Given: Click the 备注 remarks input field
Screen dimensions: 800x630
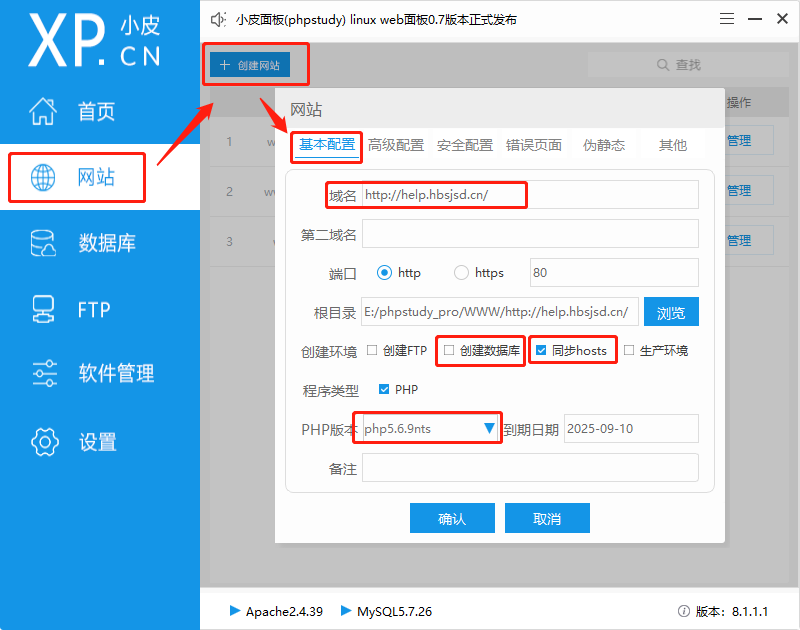Looking at the screenshot, I should coord(530,468).
